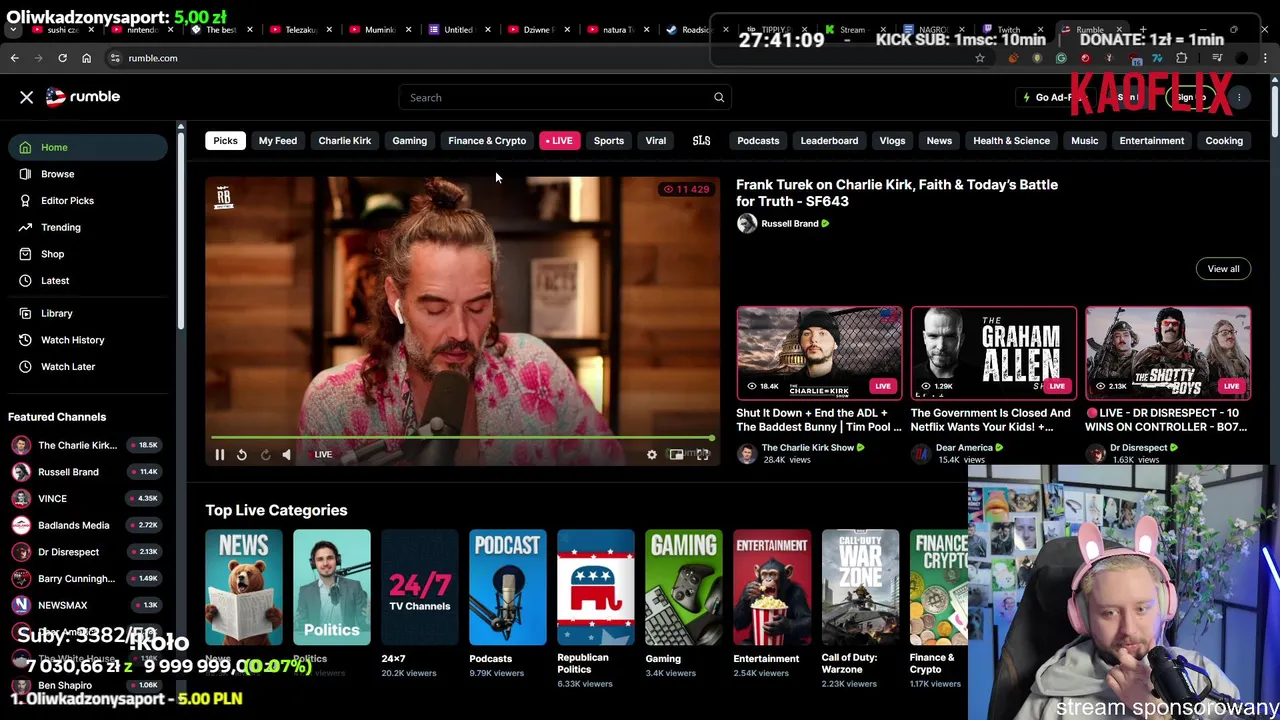Screen dimensions: 1280x720
Task: Open the Shotty Boys live thumbnail
Action: click(x=1167, y=353)
